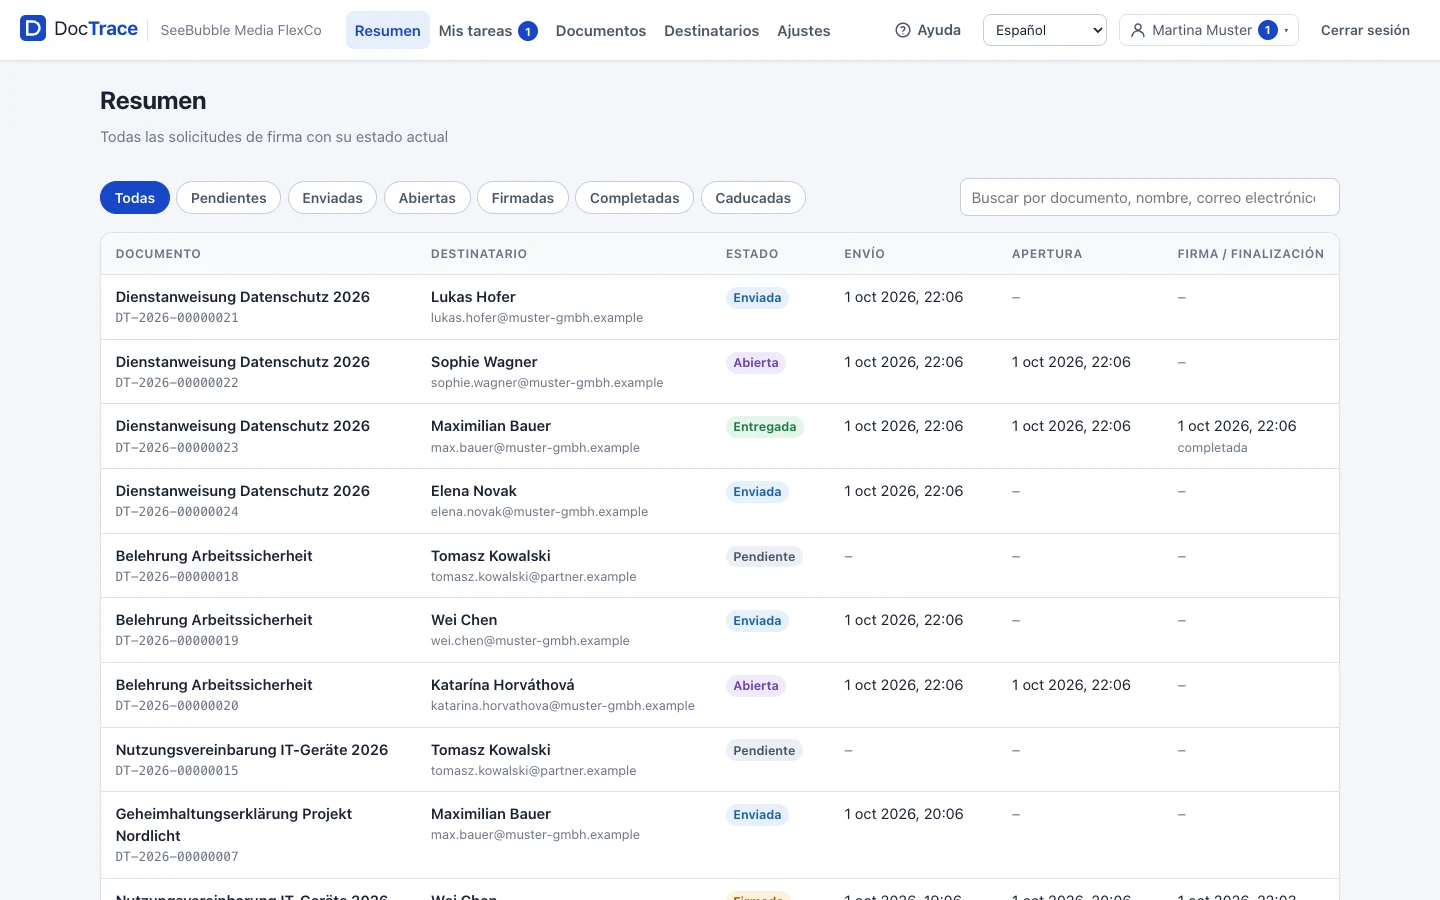1440x900 pixels.
Task: Click Cerrar sesión to log out
Action: click(x=1365, y=30)
